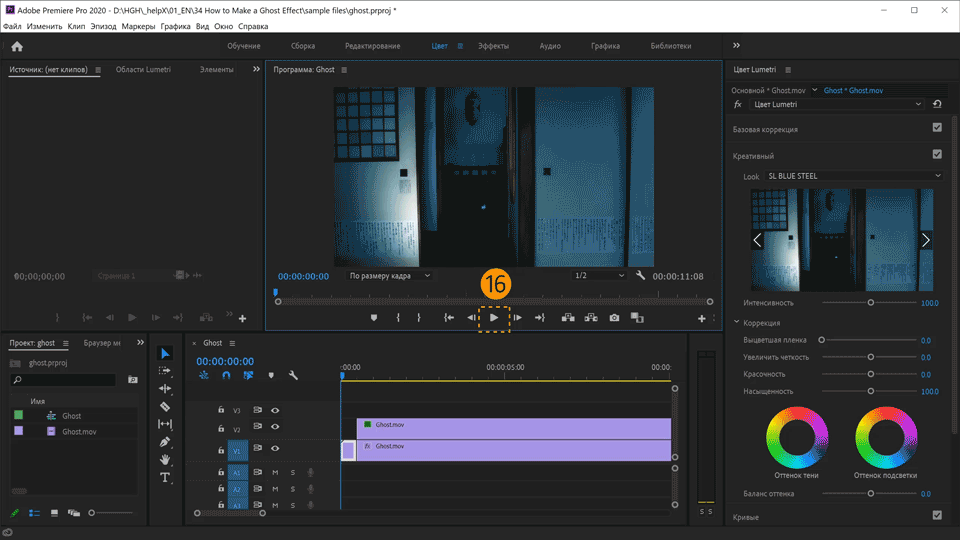Open the Program monitor settings wrench
Viewport: 960px width, 540px height.
tap(640, 276)
